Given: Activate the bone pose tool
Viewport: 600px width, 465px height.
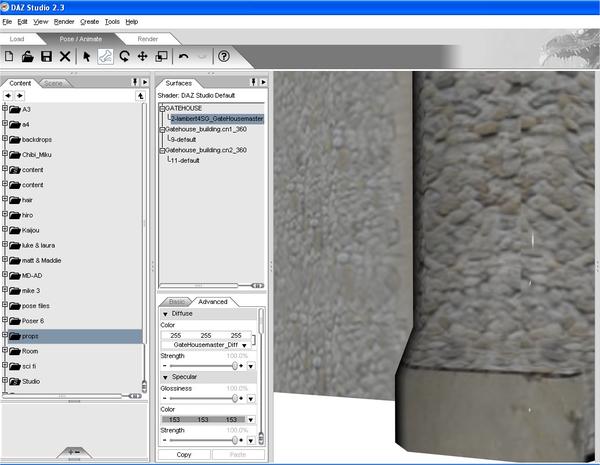Looking at the screenshot, I should click(x=105, y=57).
